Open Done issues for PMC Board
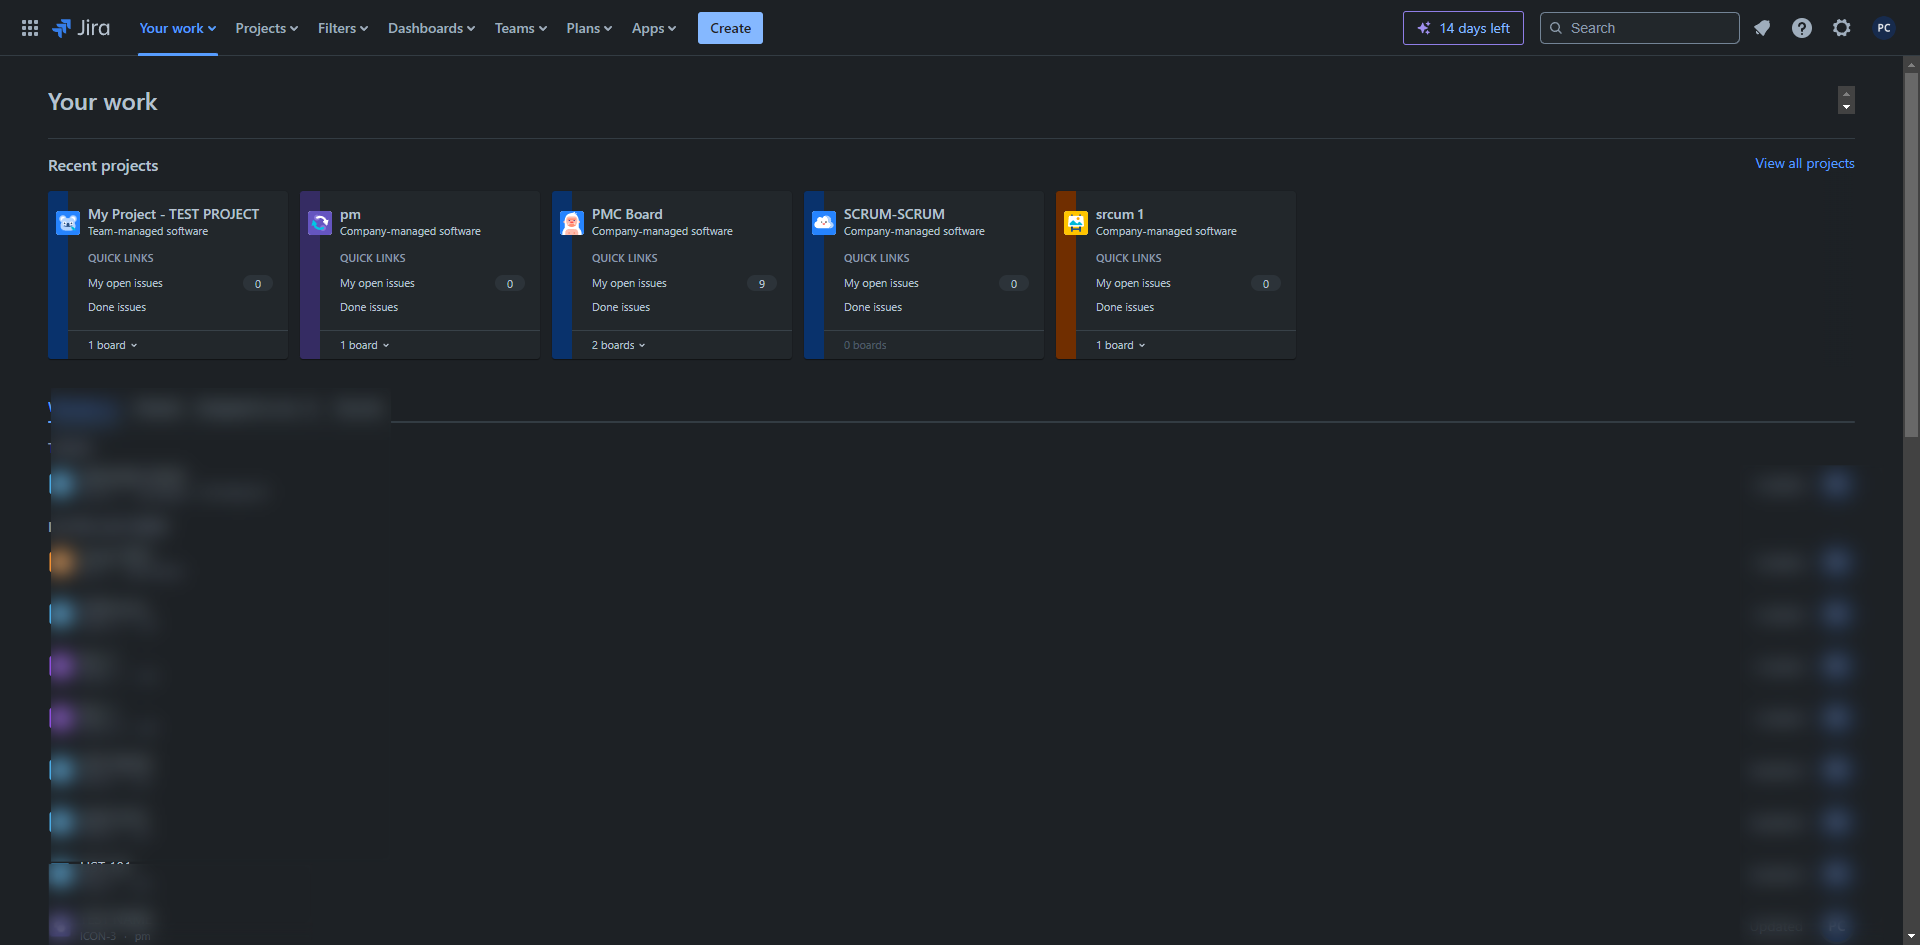Viewport: 1920px width, 945px height. (x=621, y=307)
